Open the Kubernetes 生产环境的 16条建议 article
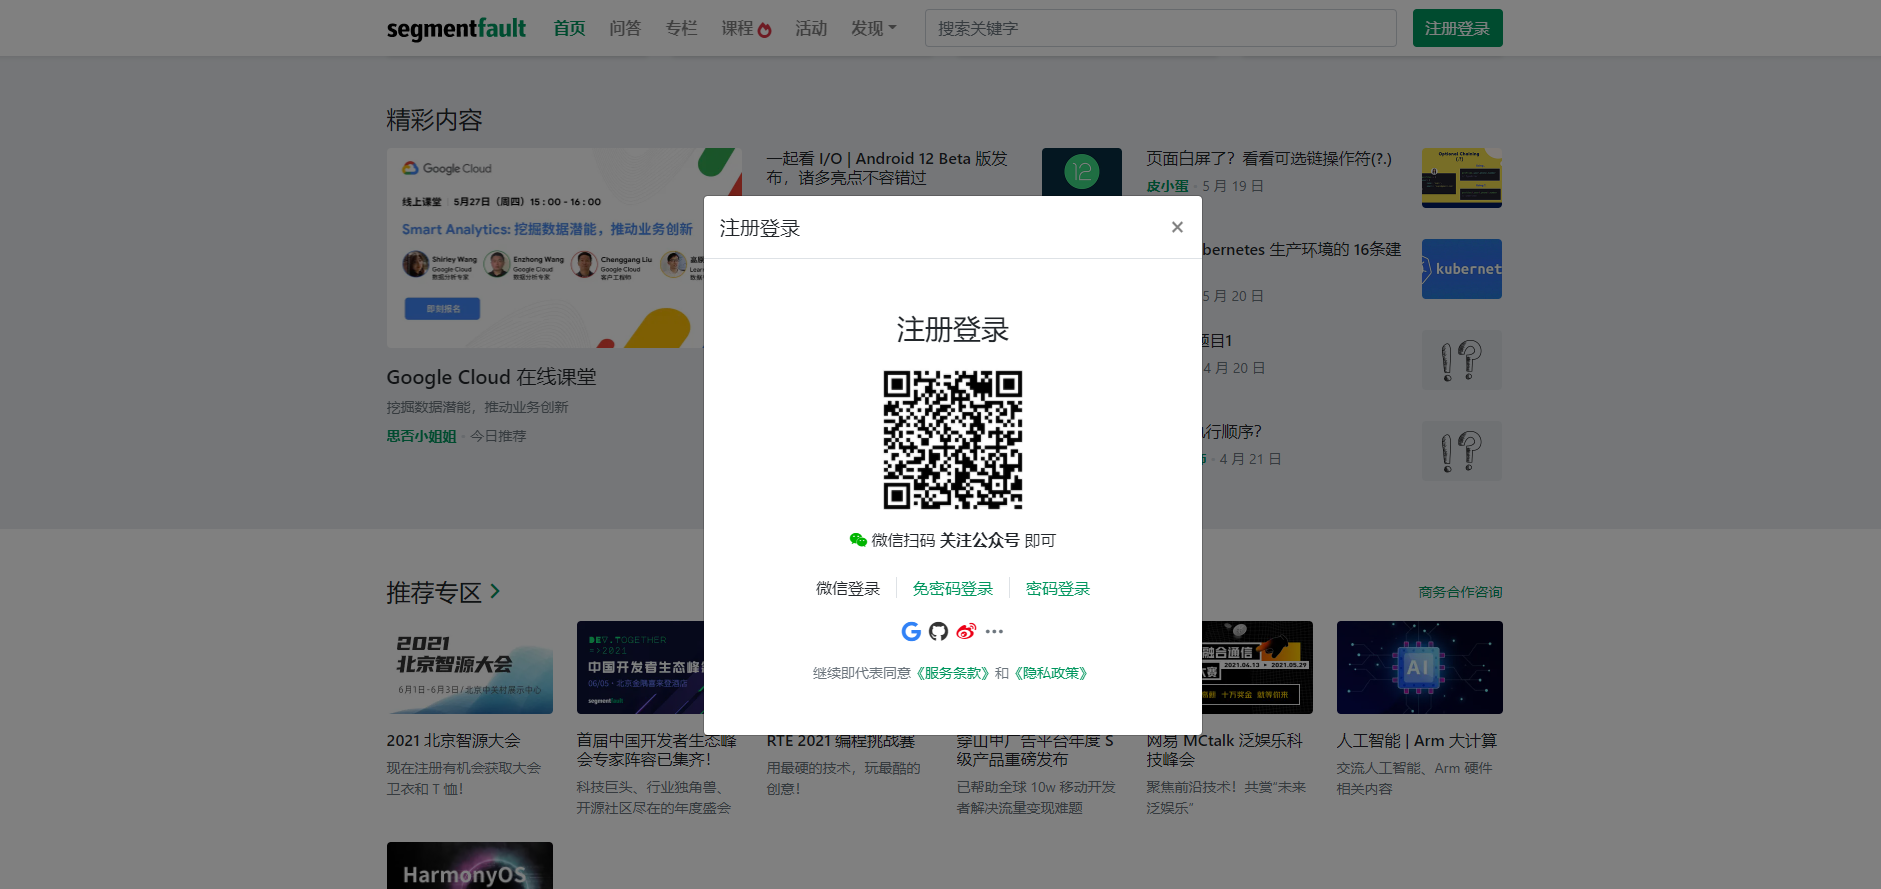 pyautogui.click(x=1301, y=249)
